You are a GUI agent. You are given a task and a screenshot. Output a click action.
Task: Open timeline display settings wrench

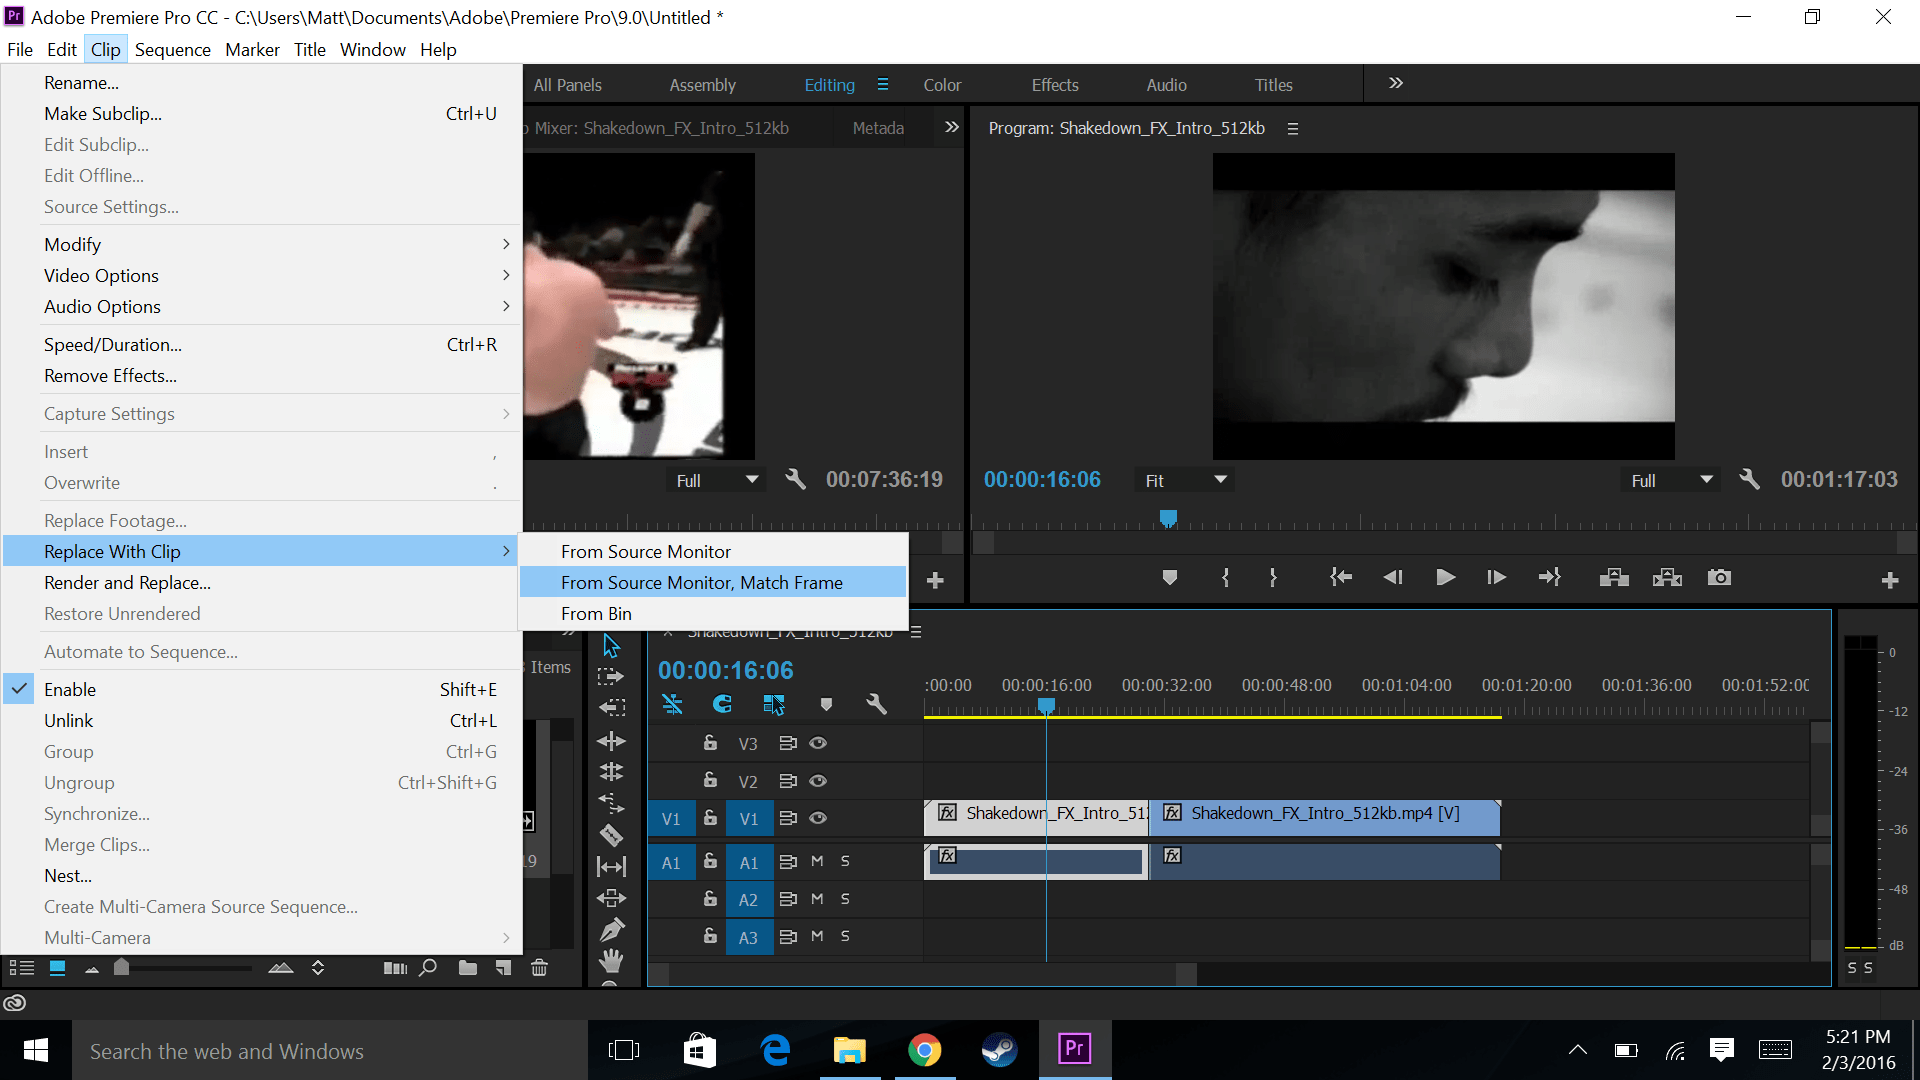tap(876, 705)
